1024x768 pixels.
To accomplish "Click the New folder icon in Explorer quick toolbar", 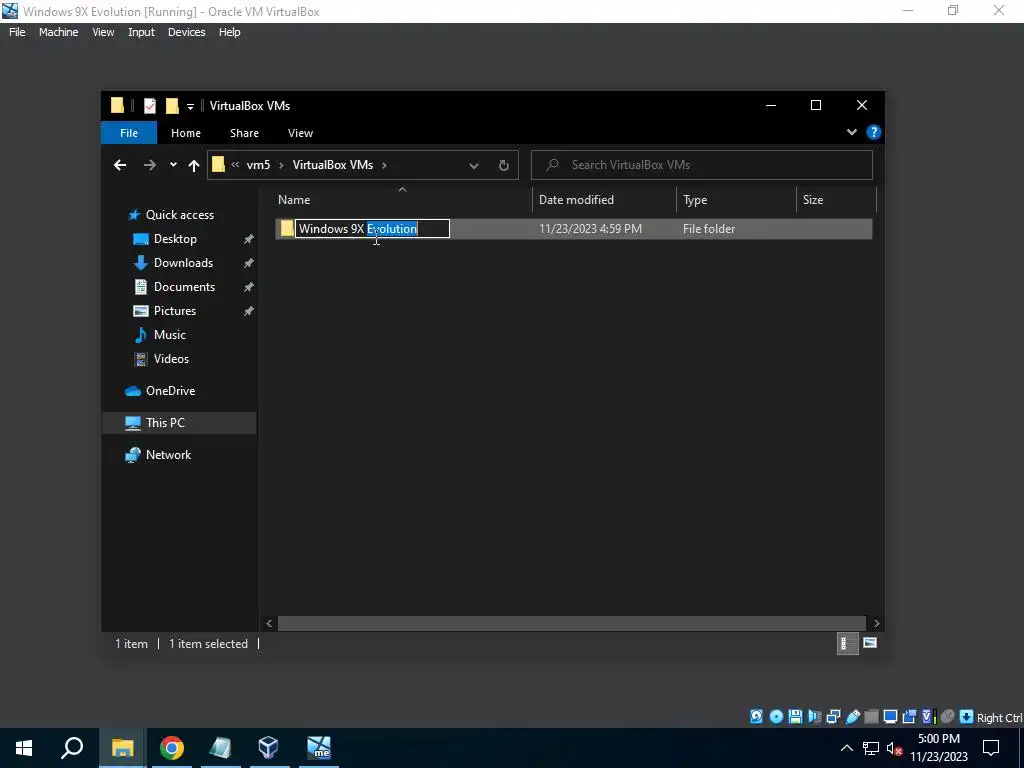I will pyautogui.click(x=172, y=106).
